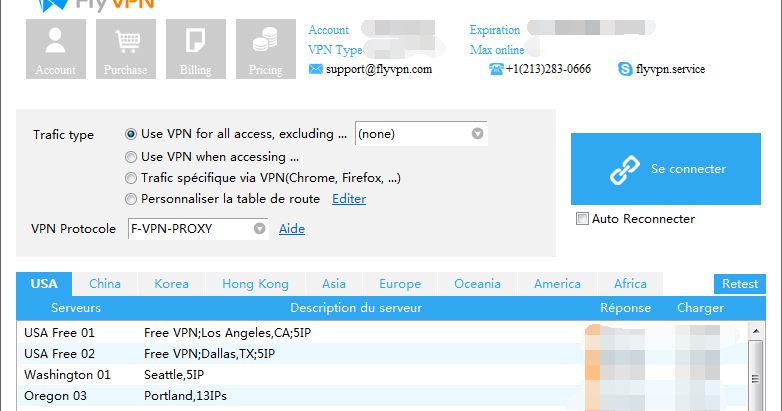
Task: Enable the Auto Reconnecter checkbox
Action: [x=582, y=218]
